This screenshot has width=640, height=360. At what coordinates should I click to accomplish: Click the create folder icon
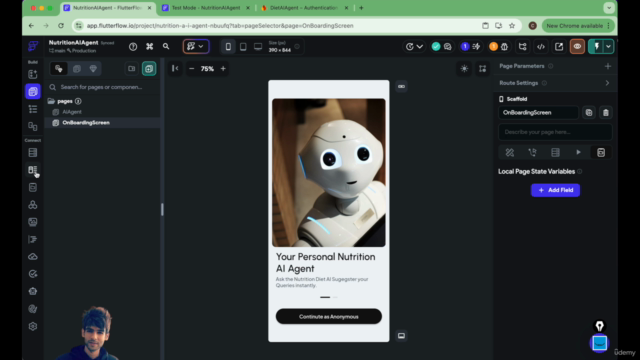(131, 69)
